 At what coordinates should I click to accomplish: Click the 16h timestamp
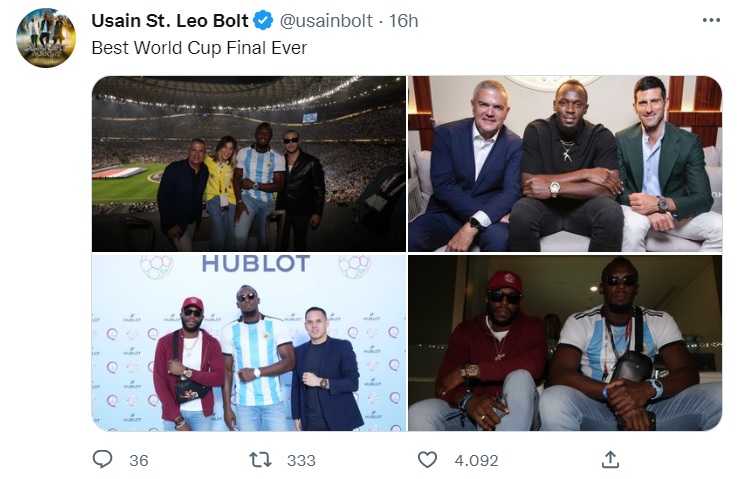coord(403,21)
